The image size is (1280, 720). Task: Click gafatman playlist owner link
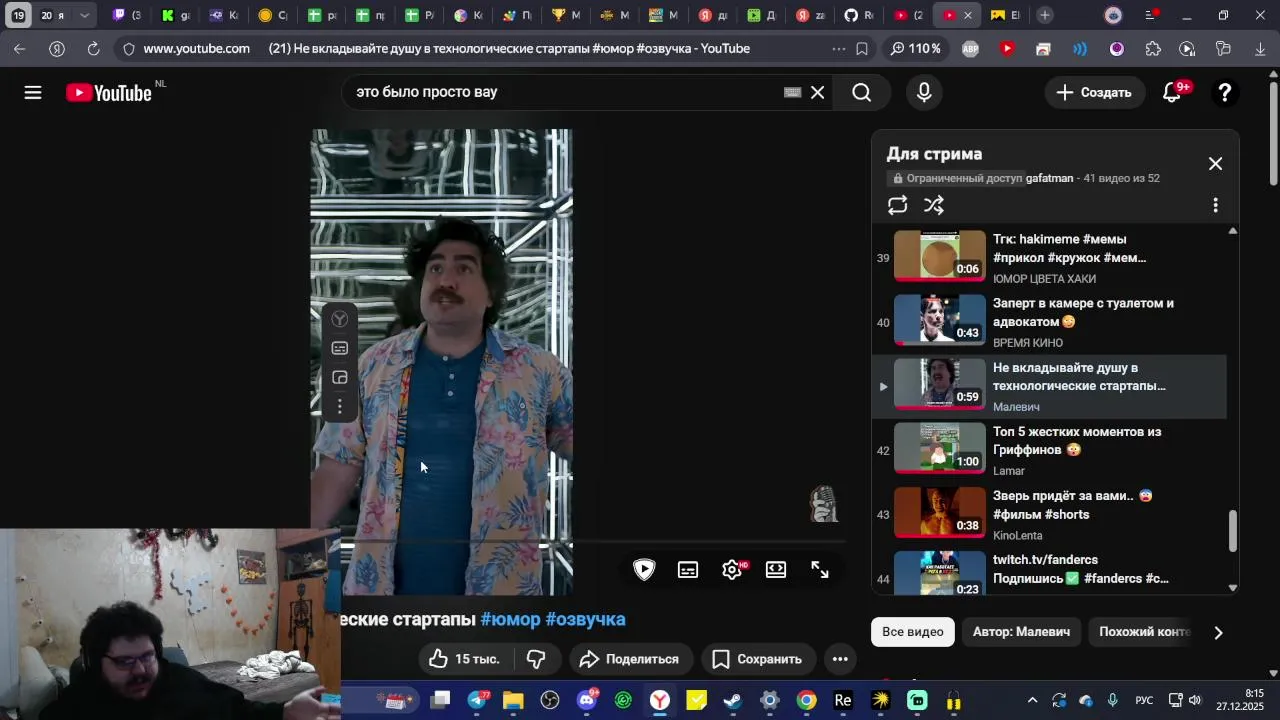[x=1049, y=178]
